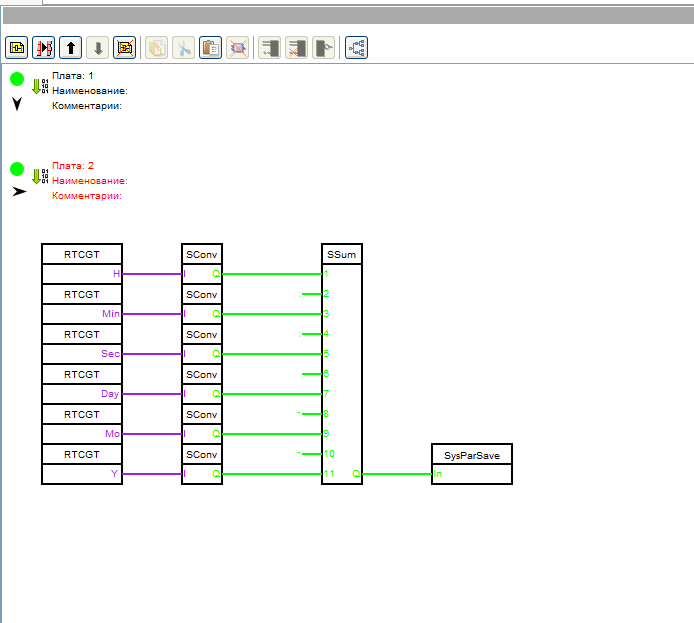Viewport: 694px width, 623px height.
Task: Click the add block input icon
Action: (269, 47)
